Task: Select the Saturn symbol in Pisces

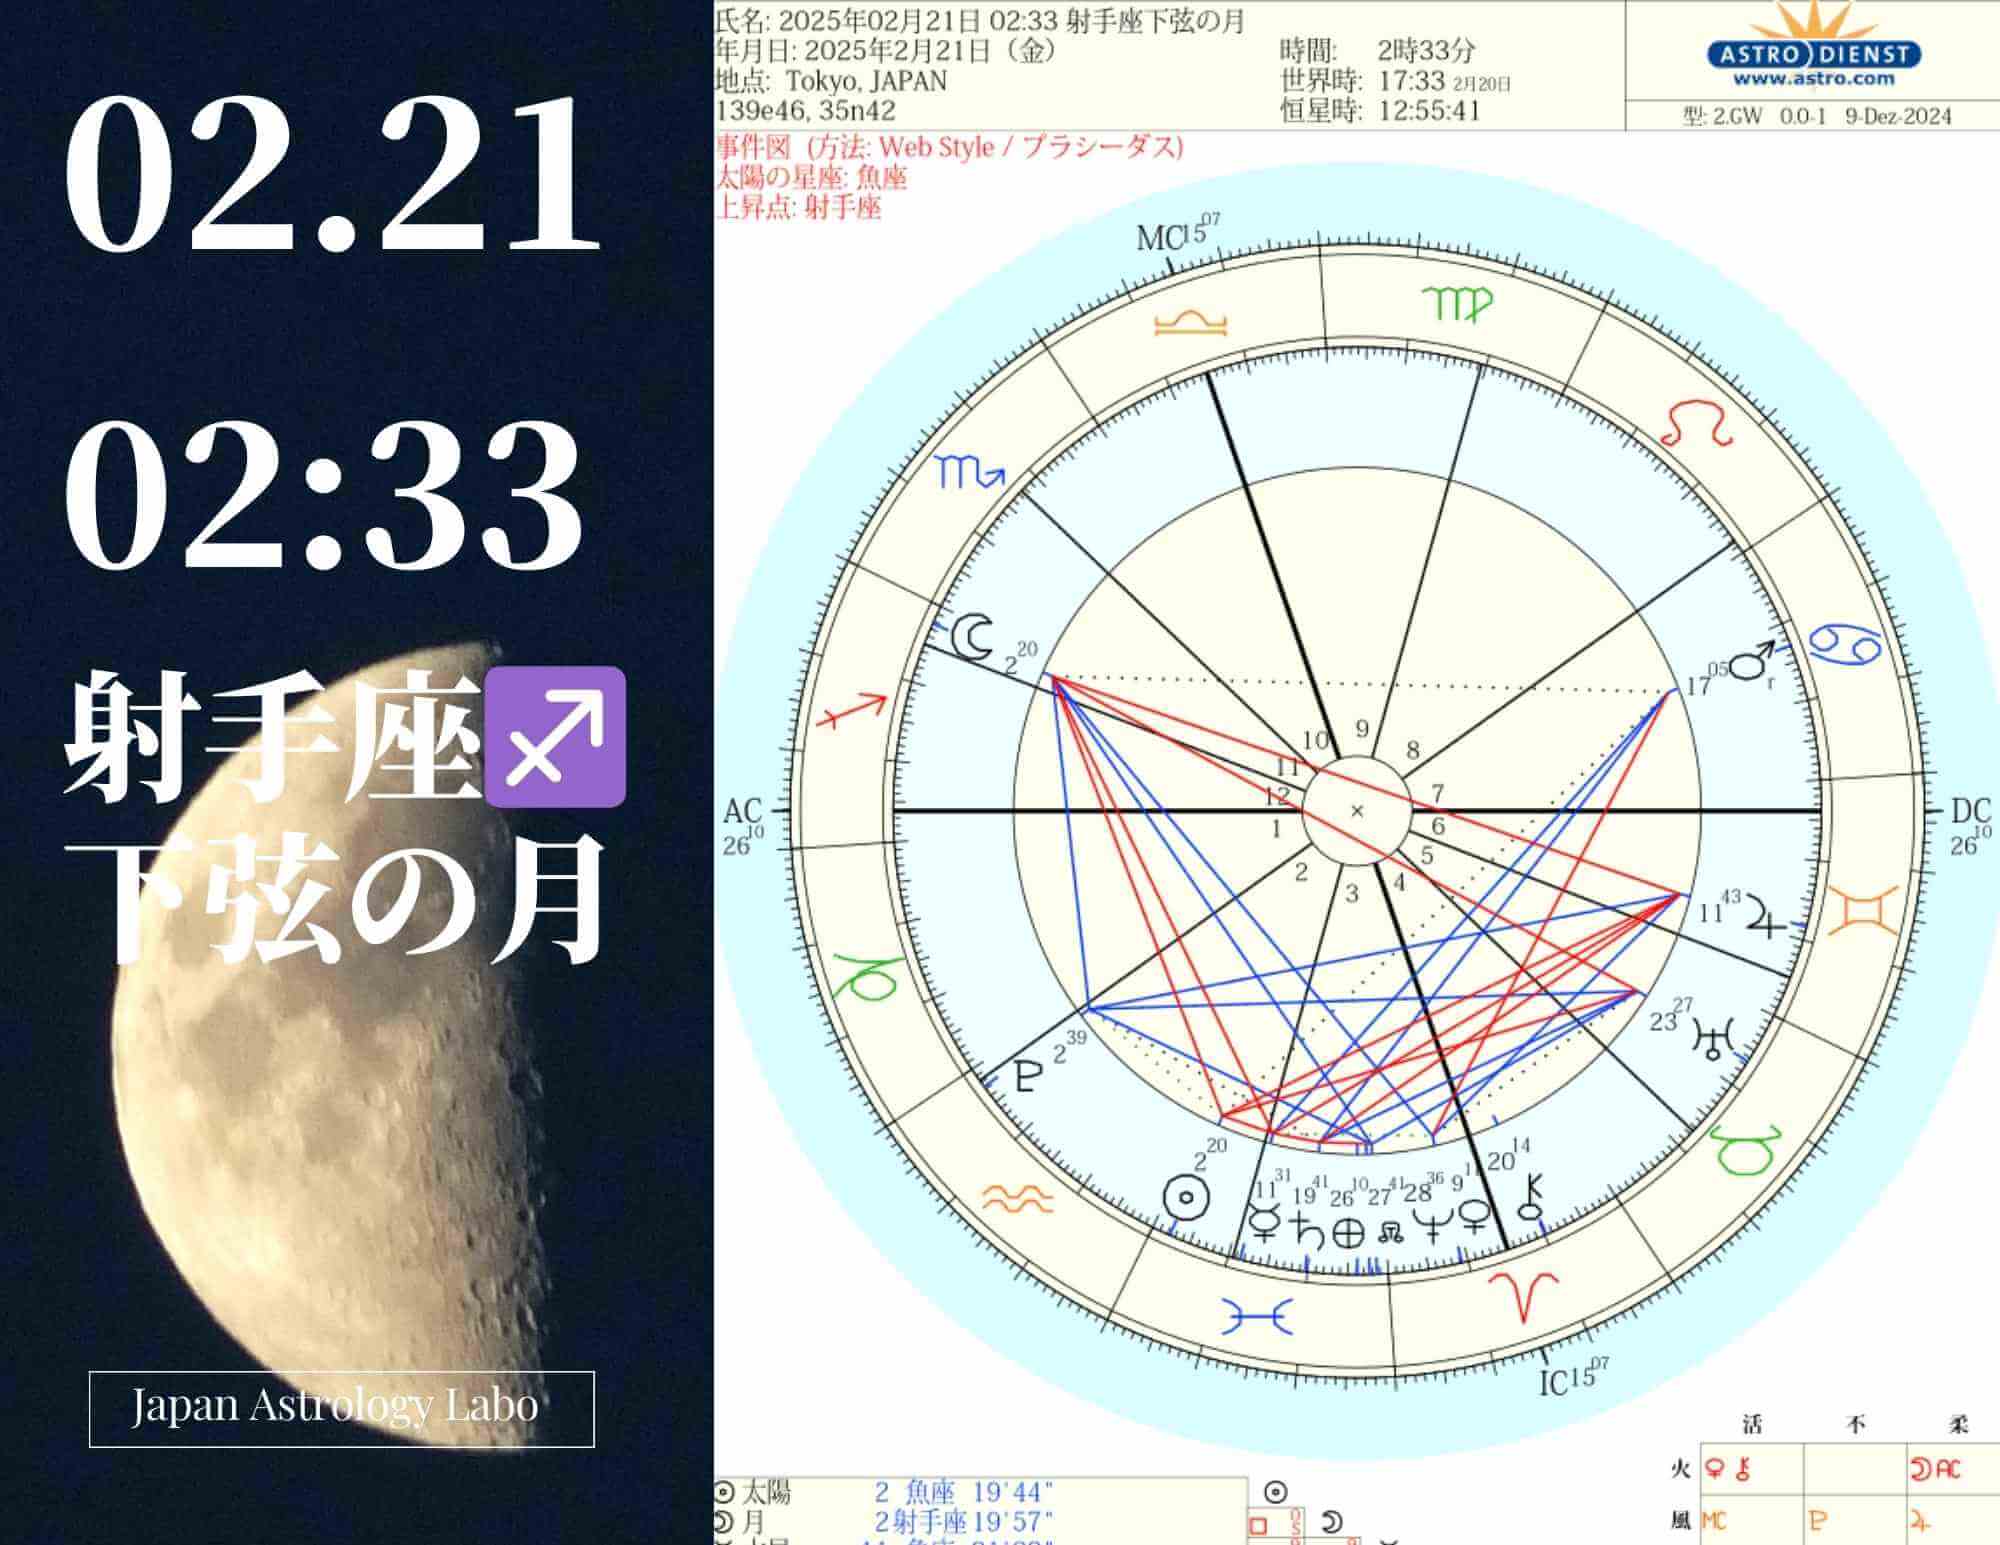Action: click(1306, 1230)
